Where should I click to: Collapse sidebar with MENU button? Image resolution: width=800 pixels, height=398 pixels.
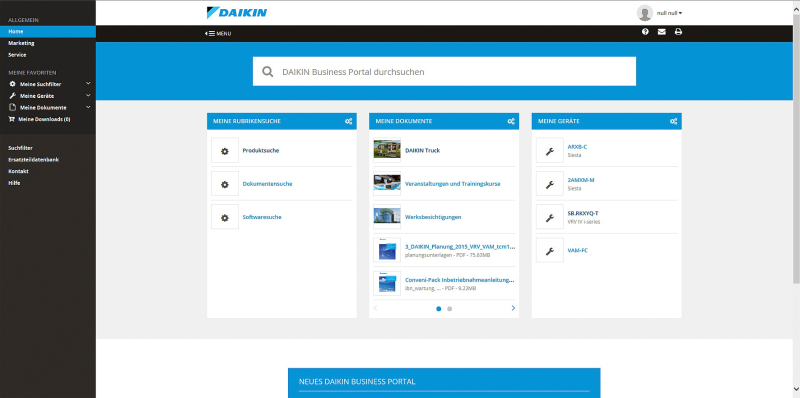[x=218, y=34]
